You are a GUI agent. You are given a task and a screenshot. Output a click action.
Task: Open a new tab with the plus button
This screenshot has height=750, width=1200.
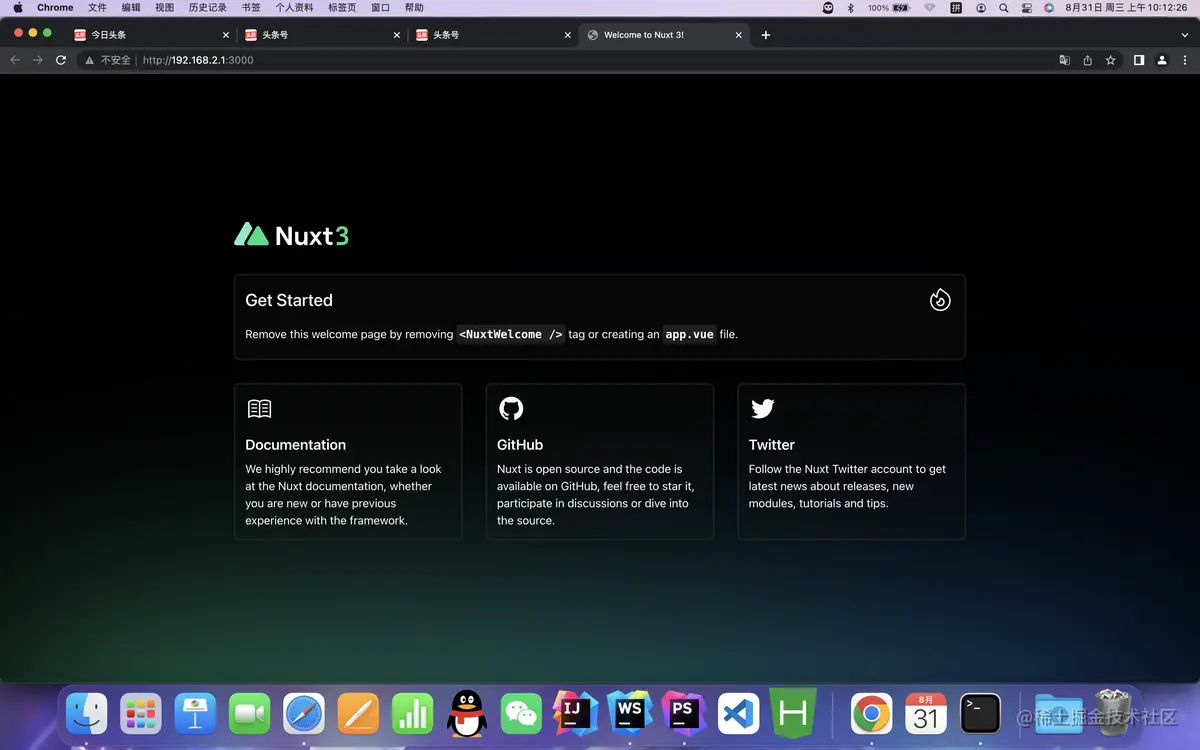tap(766, 35)
